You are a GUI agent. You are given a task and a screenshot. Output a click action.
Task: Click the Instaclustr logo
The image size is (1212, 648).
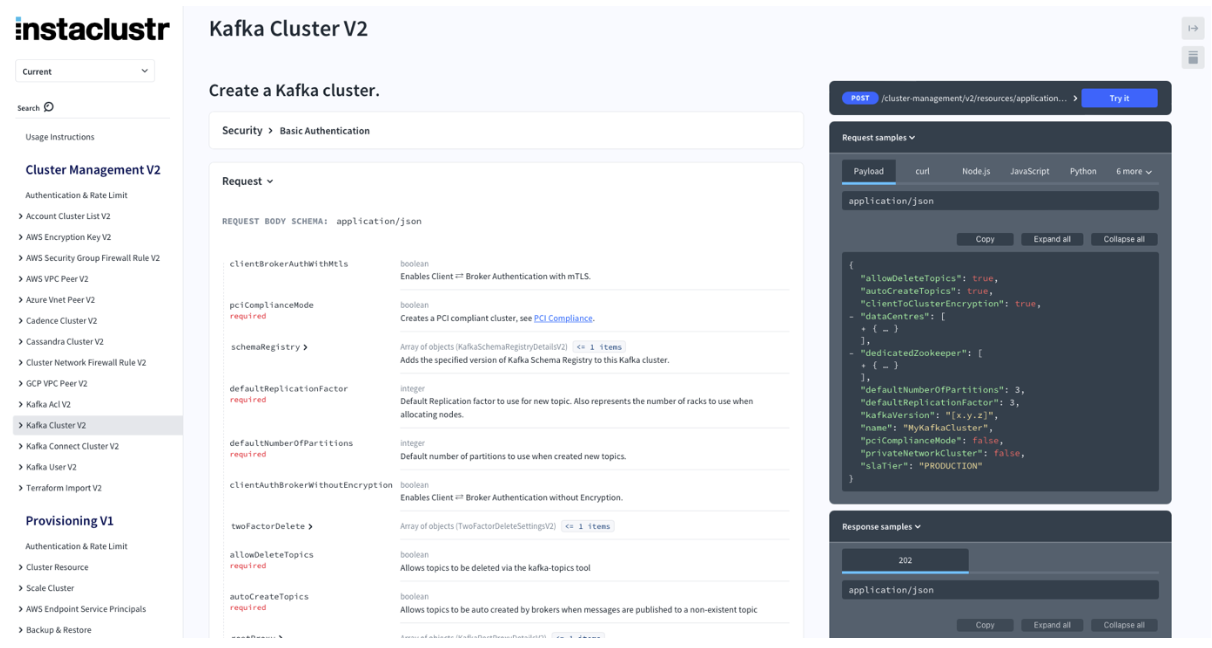92,29
